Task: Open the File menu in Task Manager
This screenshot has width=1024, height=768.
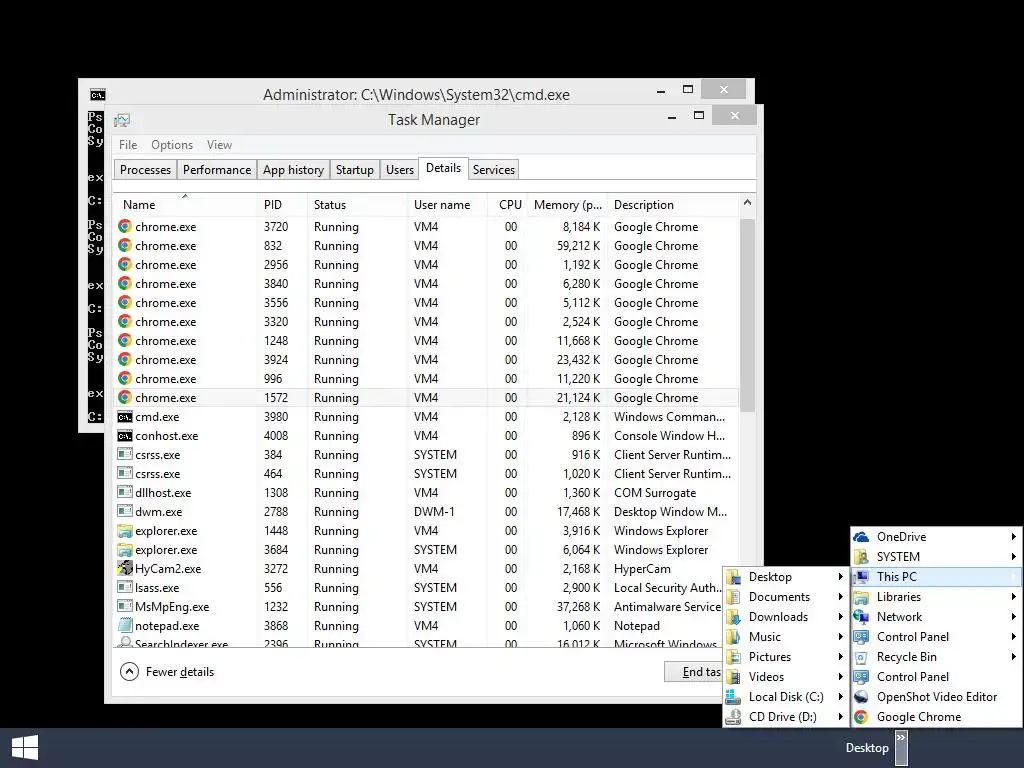Action: click(128, 145)
